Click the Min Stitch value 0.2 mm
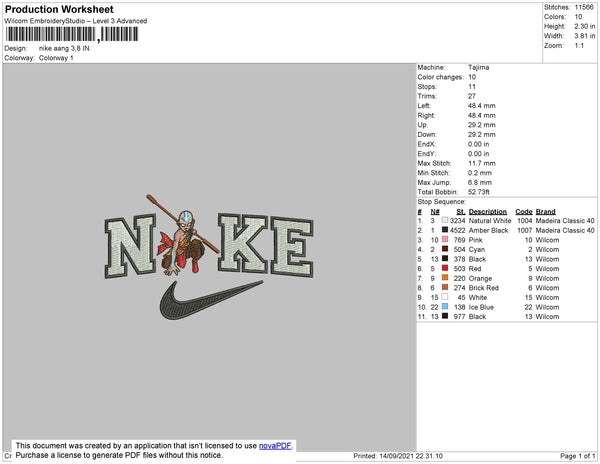Screen dimensions: 600x464 tap(480, 173)
